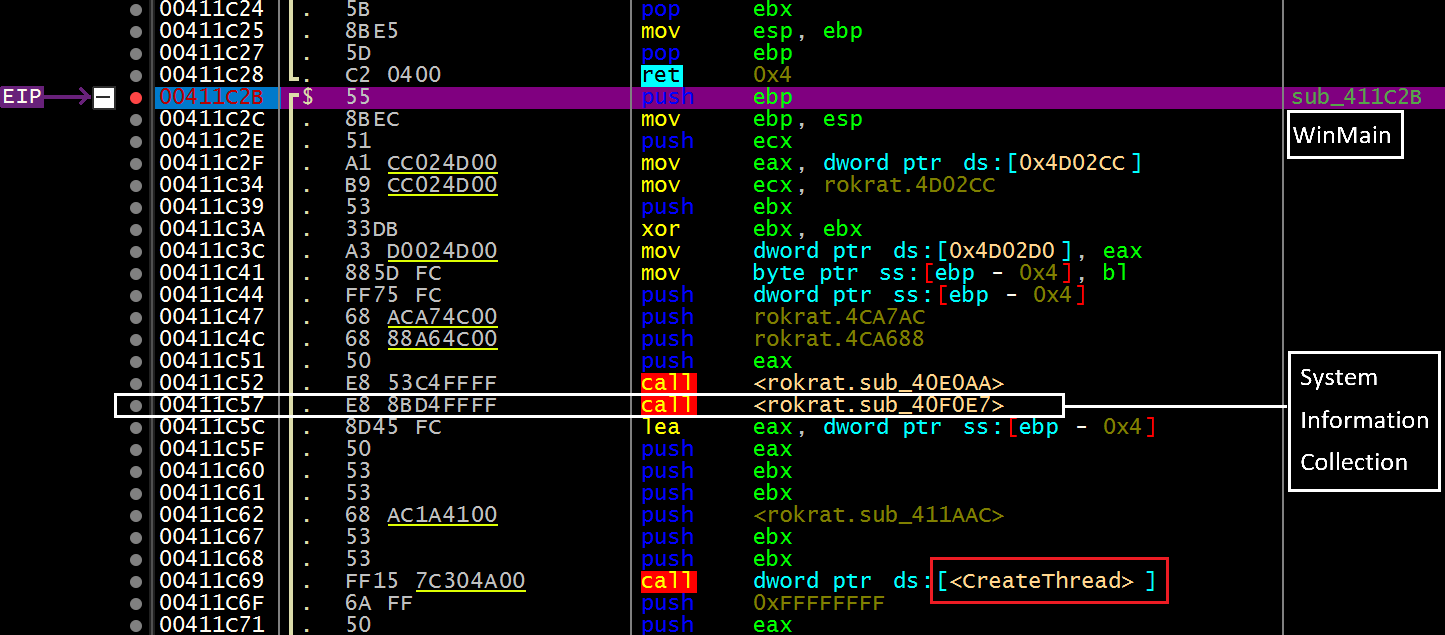This screenshot has width=1445, height=635.
Task: Toggle breakpoint dot beside address 00411C57
Action: pyautogui.click(x=136, y=405)
